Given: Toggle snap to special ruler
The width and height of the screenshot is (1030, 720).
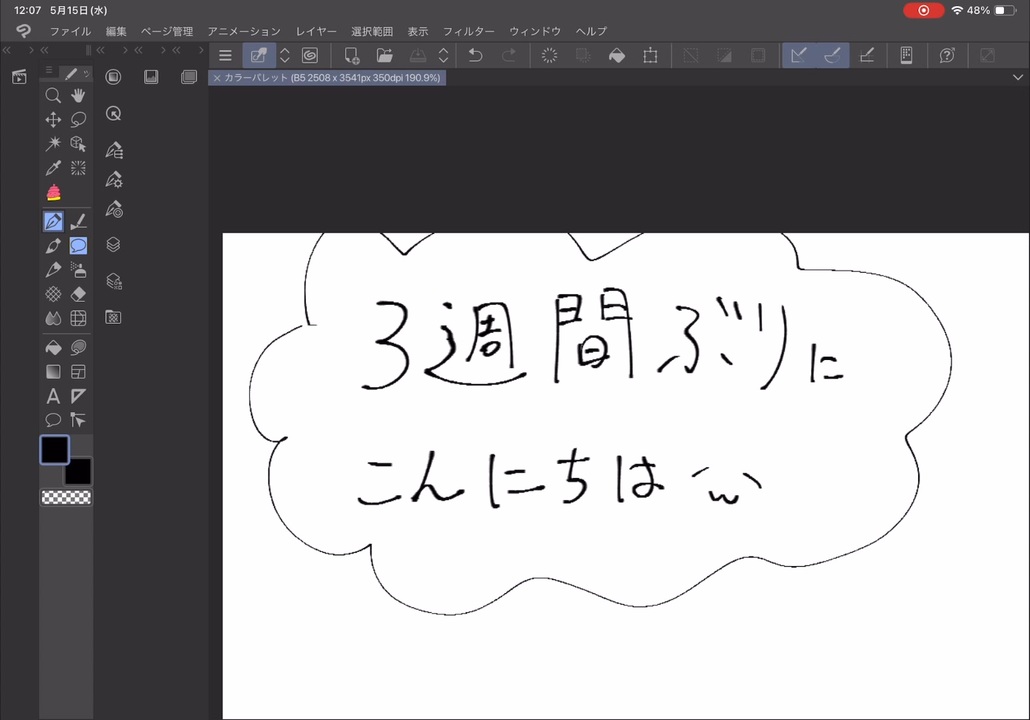Looking at the screenshot, I should coord(832,56).
